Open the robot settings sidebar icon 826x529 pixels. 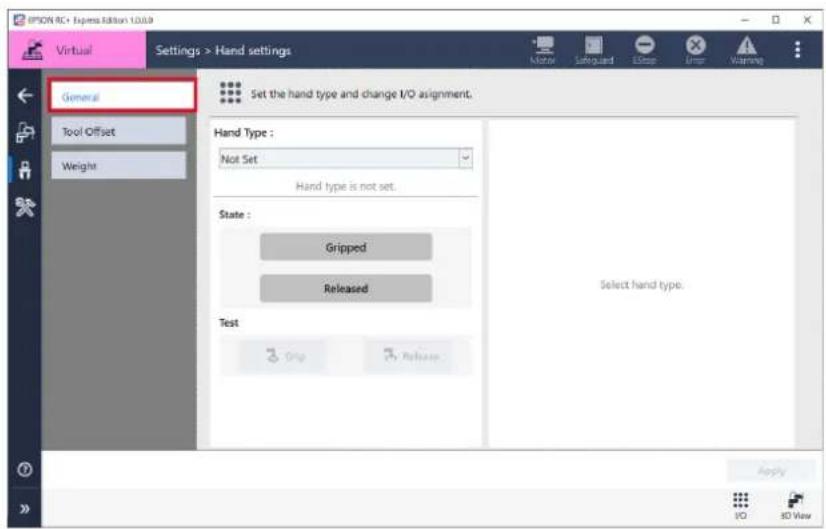pyautogui.click(x=25, y=133)
